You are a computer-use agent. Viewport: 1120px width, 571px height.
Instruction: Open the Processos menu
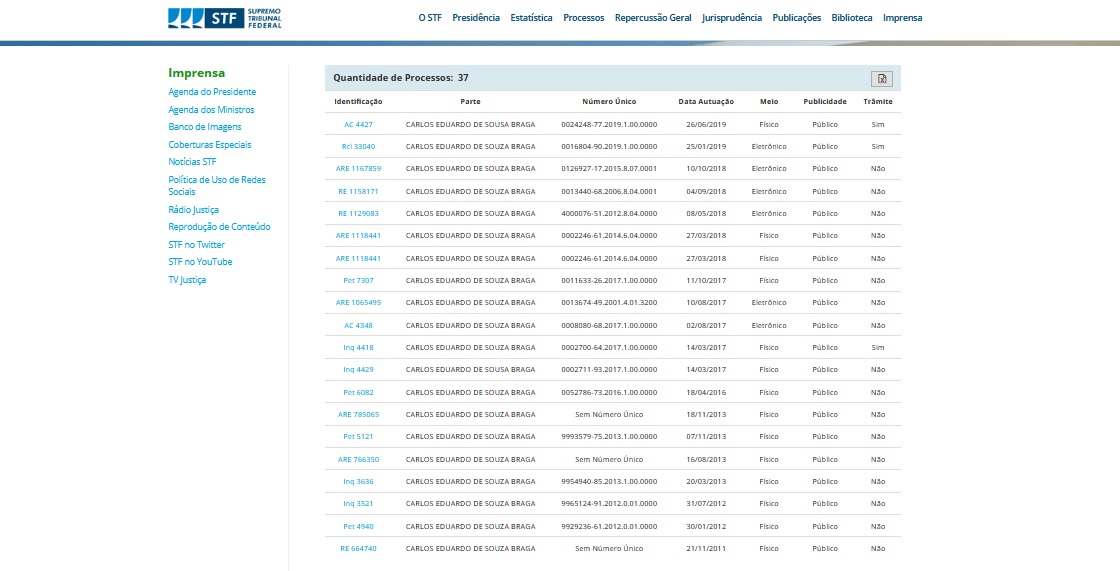[x=583, y=18]
